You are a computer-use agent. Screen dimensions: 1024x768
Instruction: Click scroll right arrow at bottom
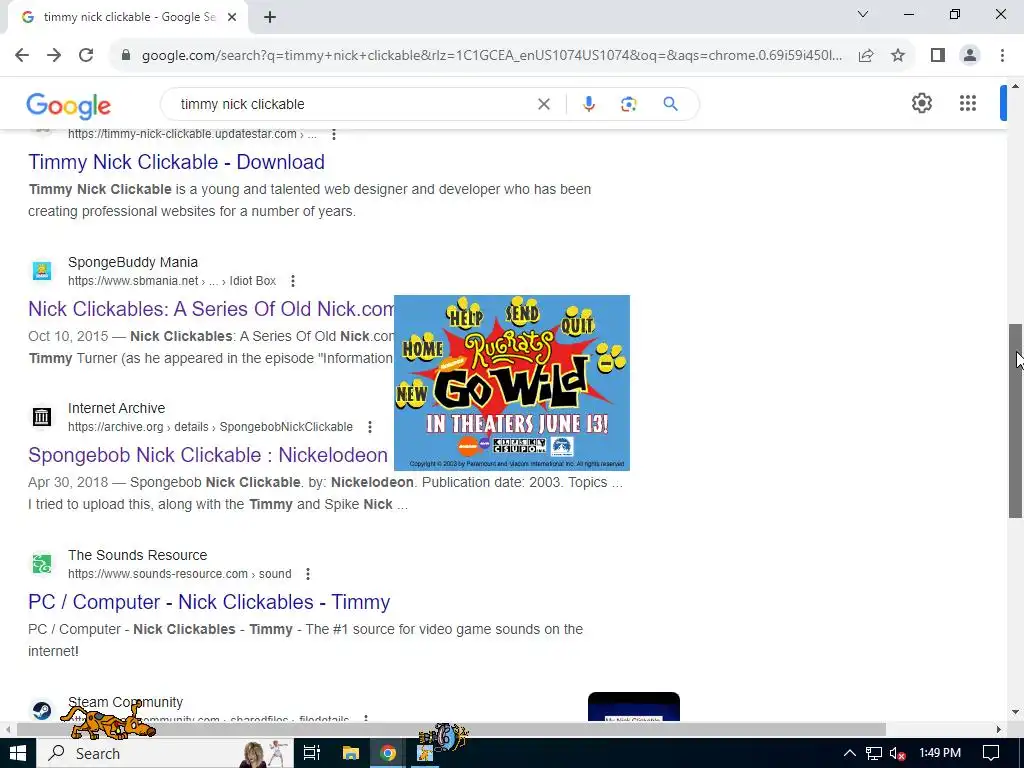(999, 729)
